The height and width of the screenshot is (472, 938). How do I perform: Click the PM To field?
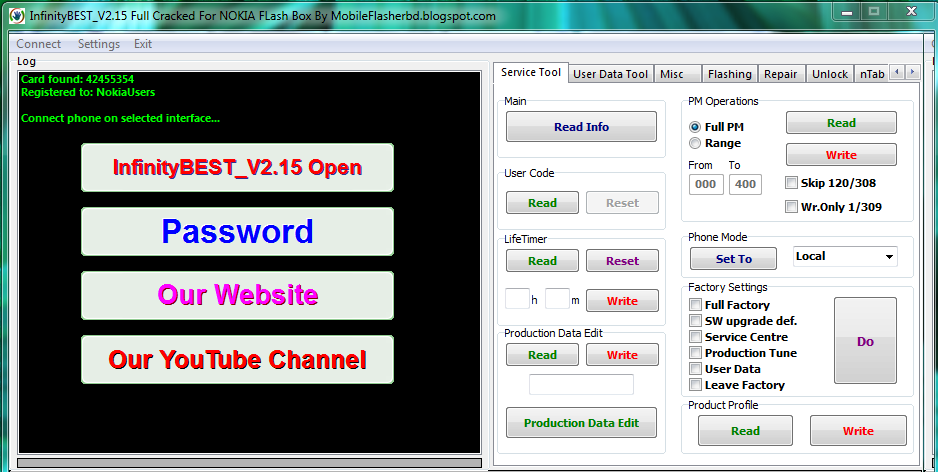[745, 184]
